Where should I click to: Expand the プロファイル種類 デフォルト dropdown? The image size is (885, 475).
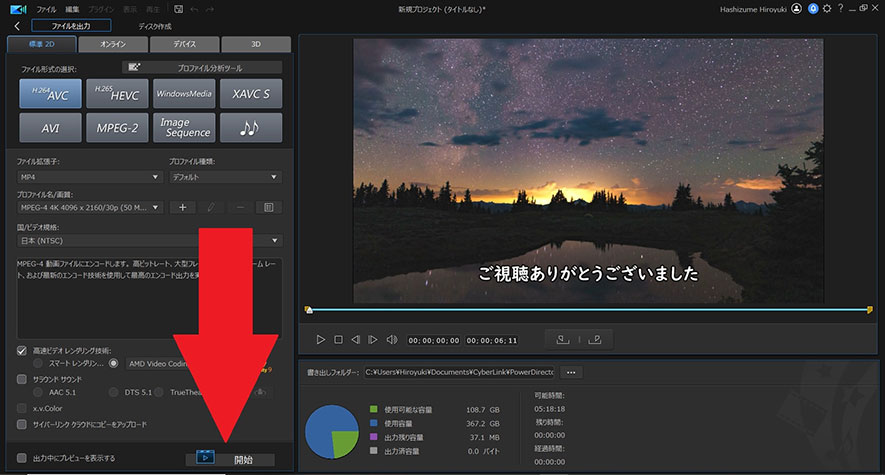224,177
